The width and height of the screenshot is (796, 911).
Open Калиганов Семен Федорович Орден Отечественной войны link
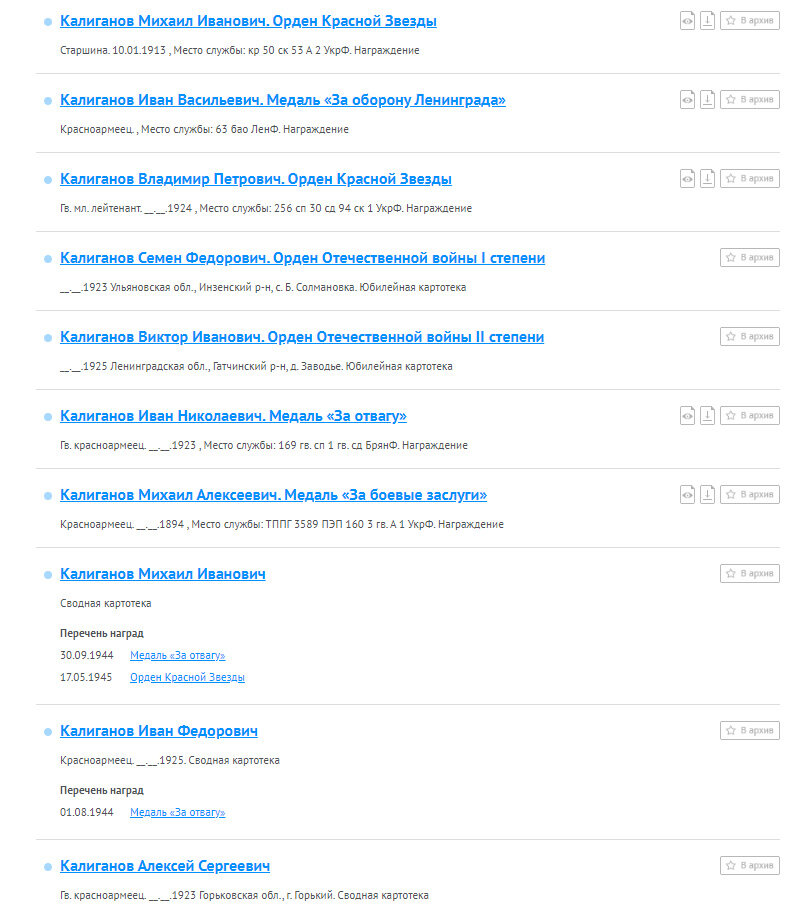[302, 258]
